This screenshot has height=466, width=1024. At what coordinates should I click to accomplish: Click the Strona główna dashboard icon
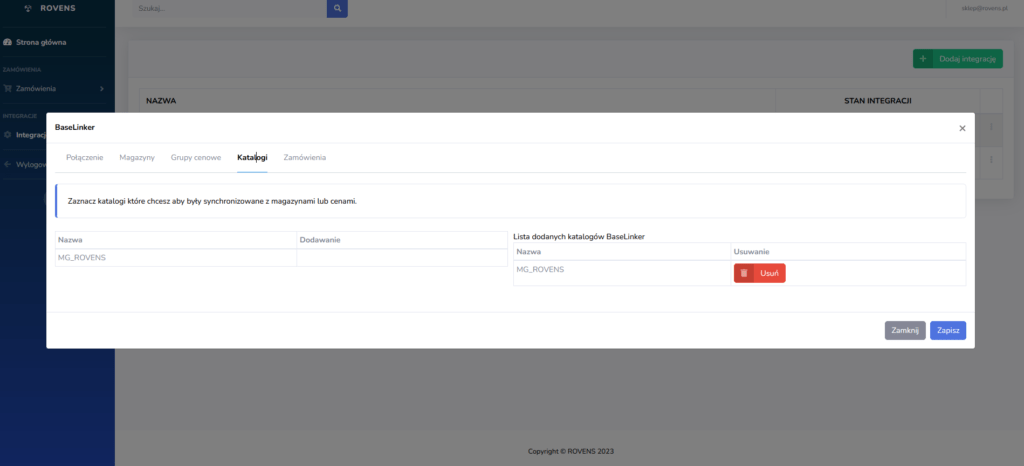(x=8, y=42)
